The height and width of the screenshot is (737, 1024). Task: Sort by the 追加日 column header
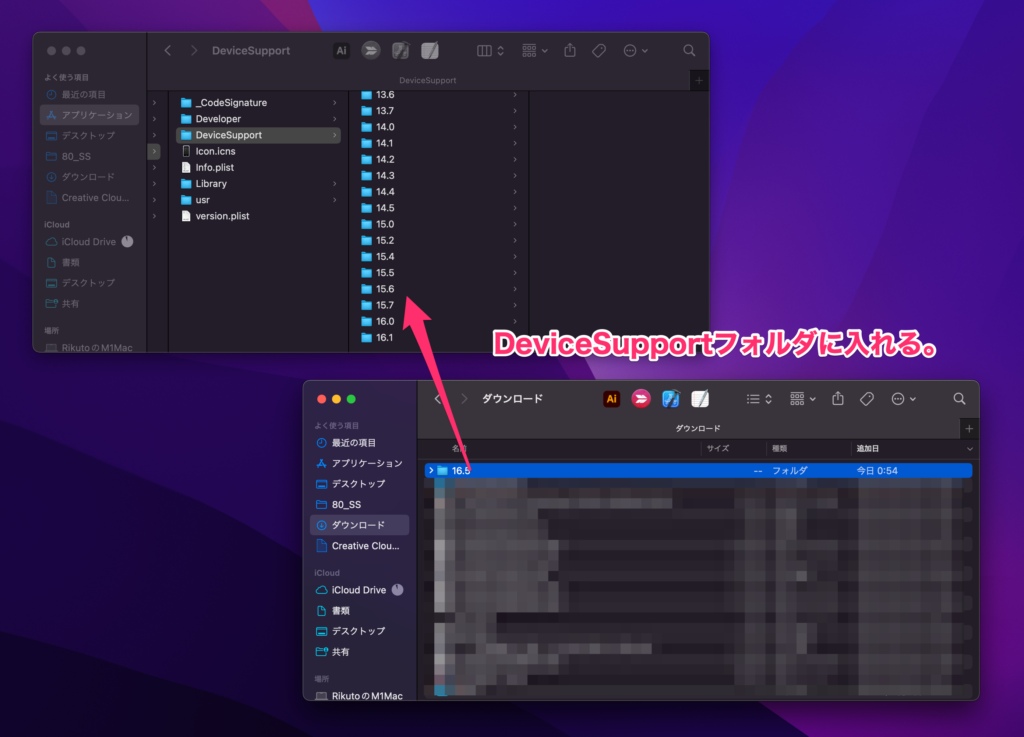867,448
